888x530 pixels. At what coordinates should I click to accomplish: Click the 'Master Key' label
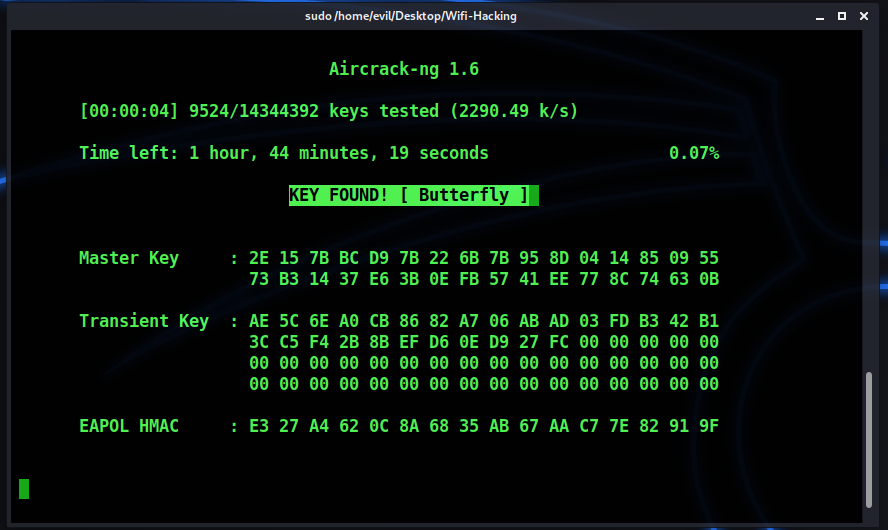point(129,258)
